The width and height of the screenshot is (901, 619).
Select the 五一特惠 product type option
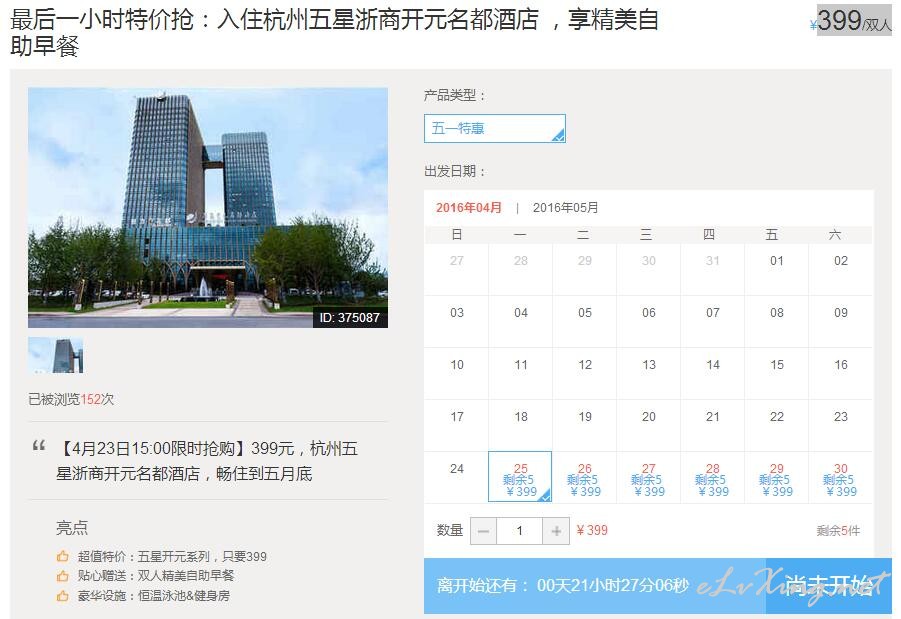point(495,128)
